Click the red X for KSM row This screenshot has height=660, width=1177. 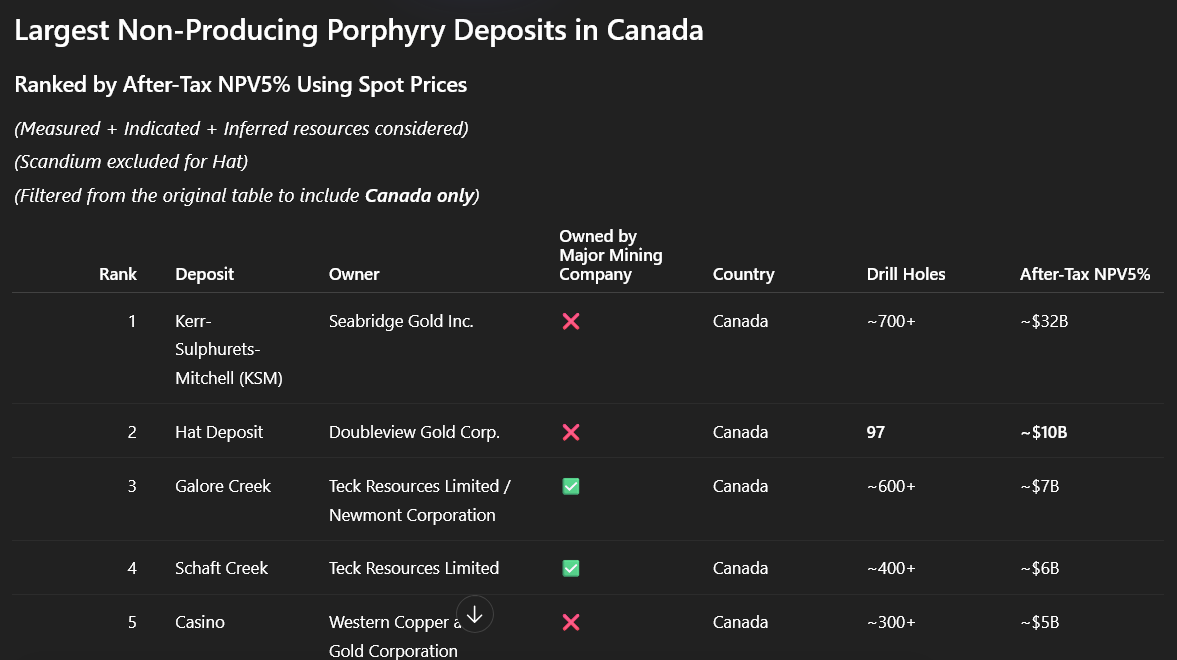571,321
